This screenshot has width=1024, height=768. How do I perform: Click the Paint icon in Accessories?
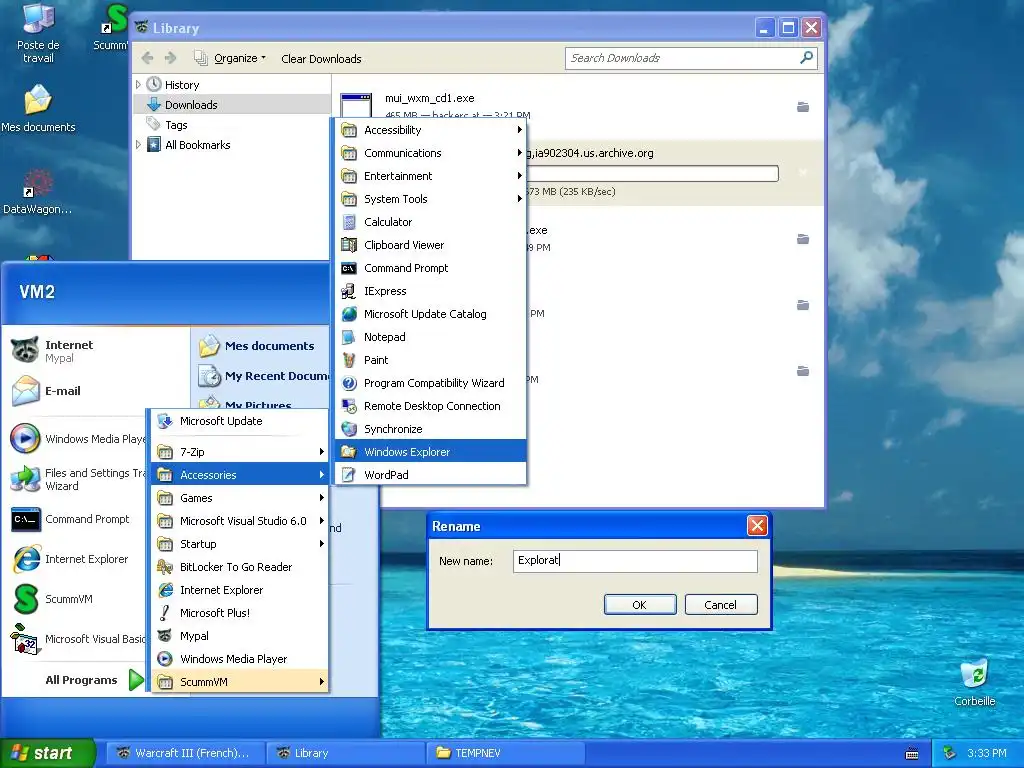pyautogui.click(x=349, y=360)
